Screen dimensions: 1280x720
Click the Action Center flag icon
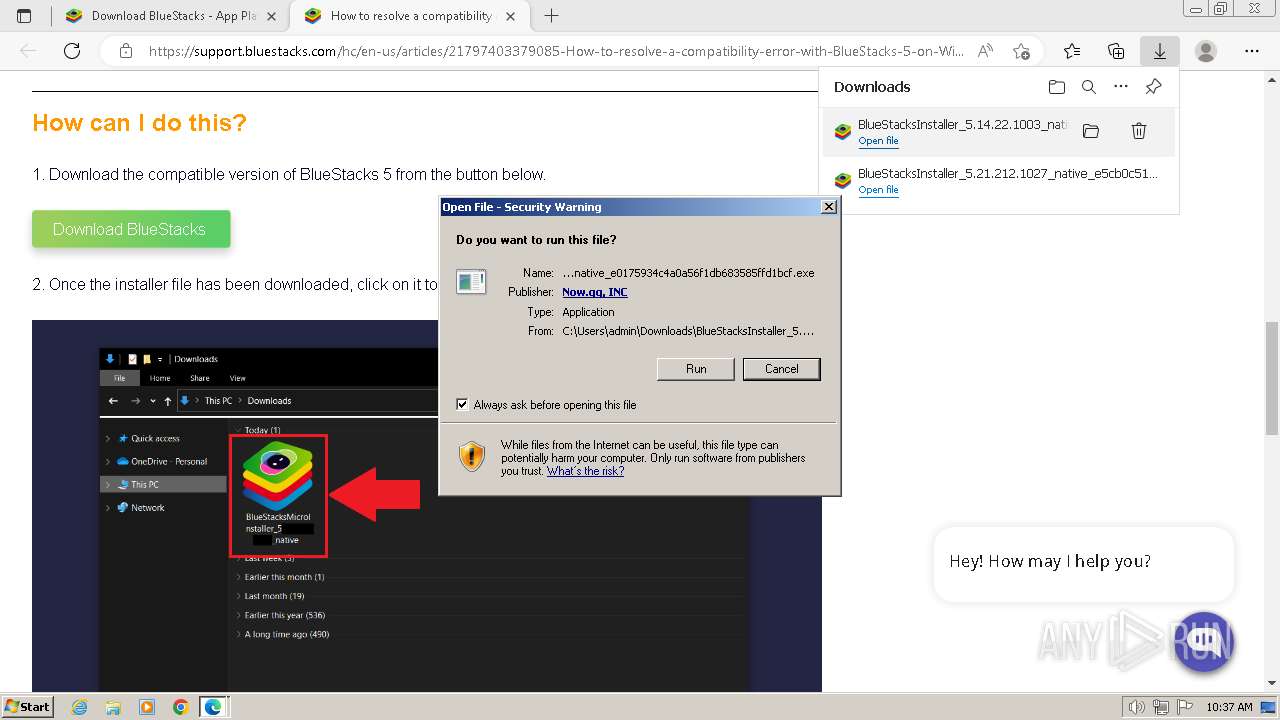1186,707
